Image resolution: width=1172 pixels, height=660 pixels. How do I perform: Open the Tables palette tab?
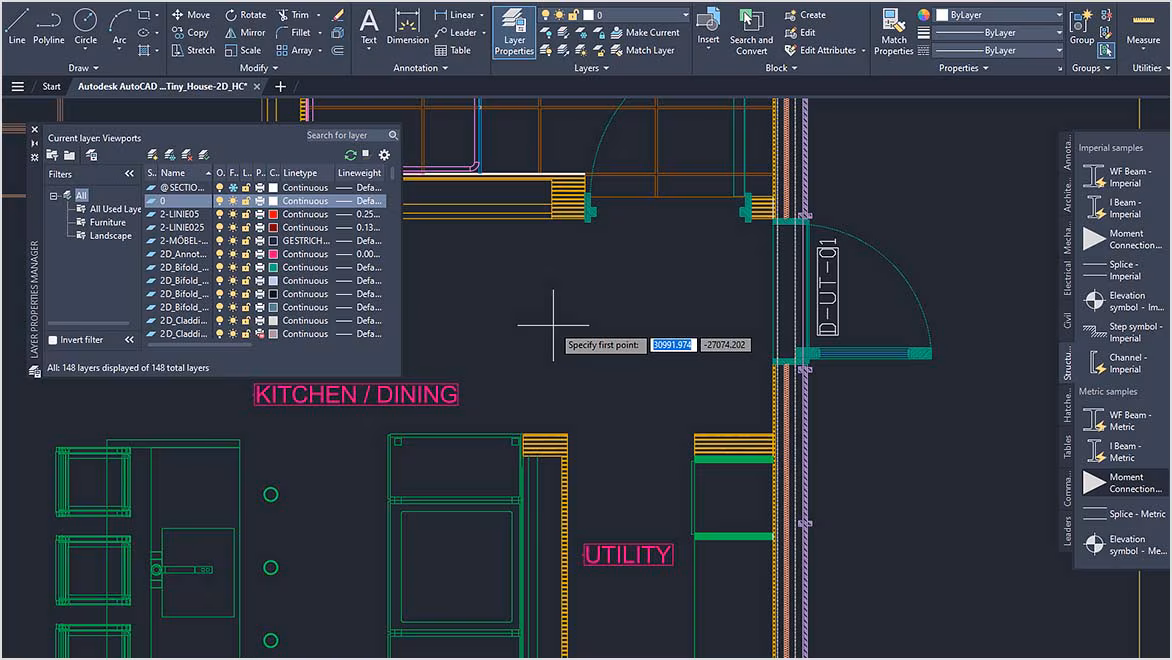pos(1067,447)
